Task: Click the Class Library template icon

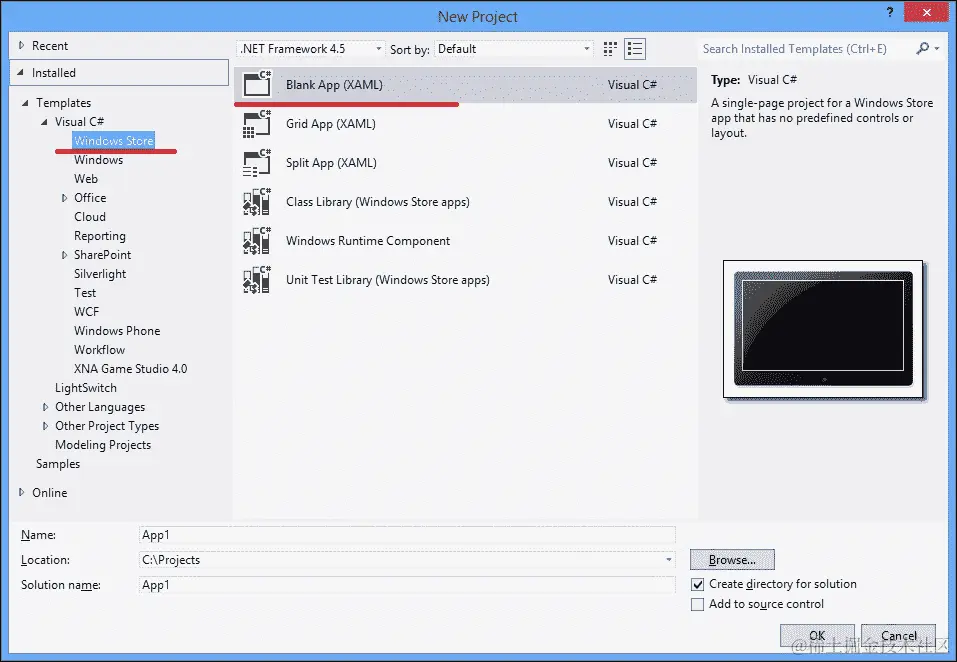Action: coord(257,201)
